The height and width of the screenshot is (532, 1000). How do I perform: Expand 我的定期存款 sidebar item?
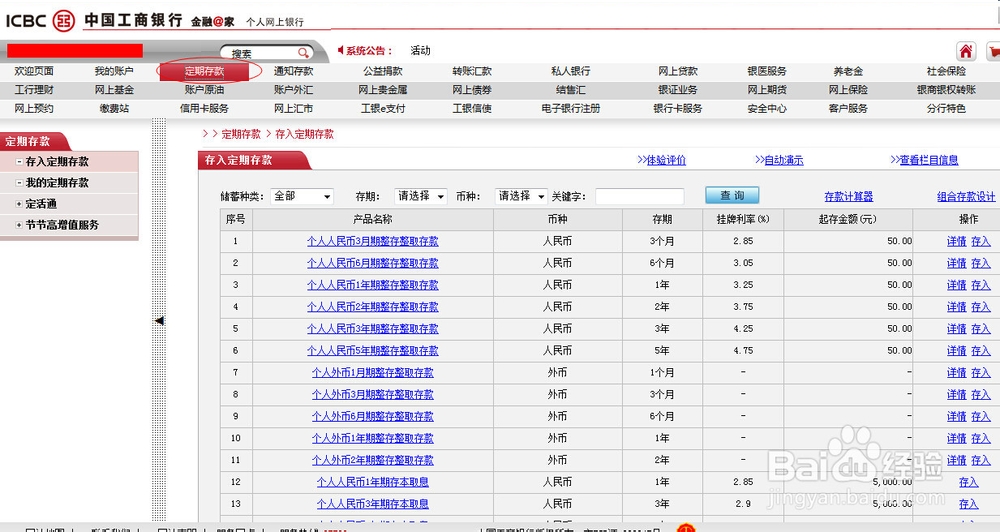19,183
